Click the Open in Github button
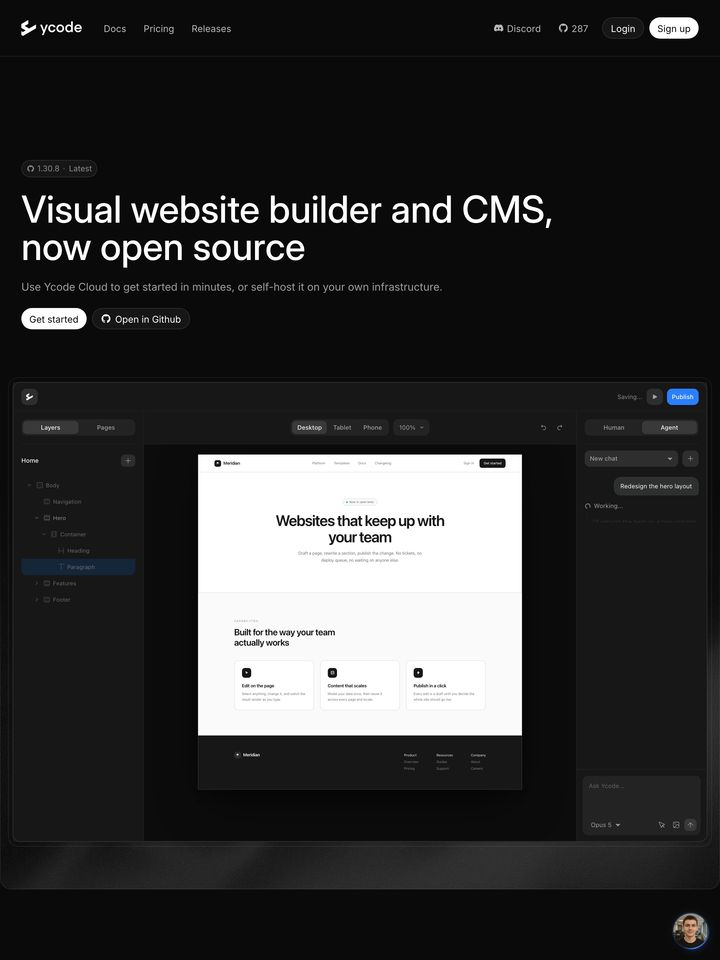Viewport: 720px width, 960px height. click(x=141, y=319)
